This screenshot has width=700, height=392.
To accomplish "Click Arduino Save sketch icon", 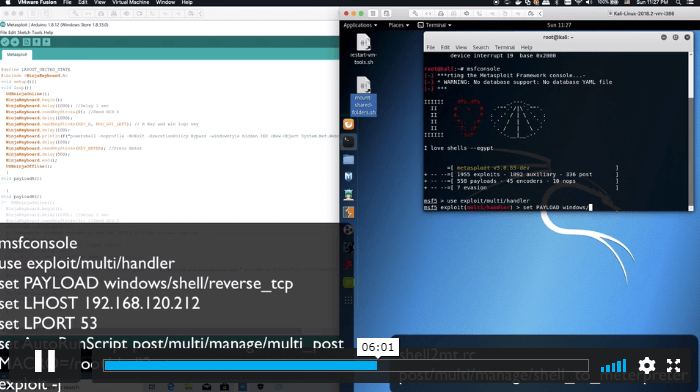I will pos(46,42).
